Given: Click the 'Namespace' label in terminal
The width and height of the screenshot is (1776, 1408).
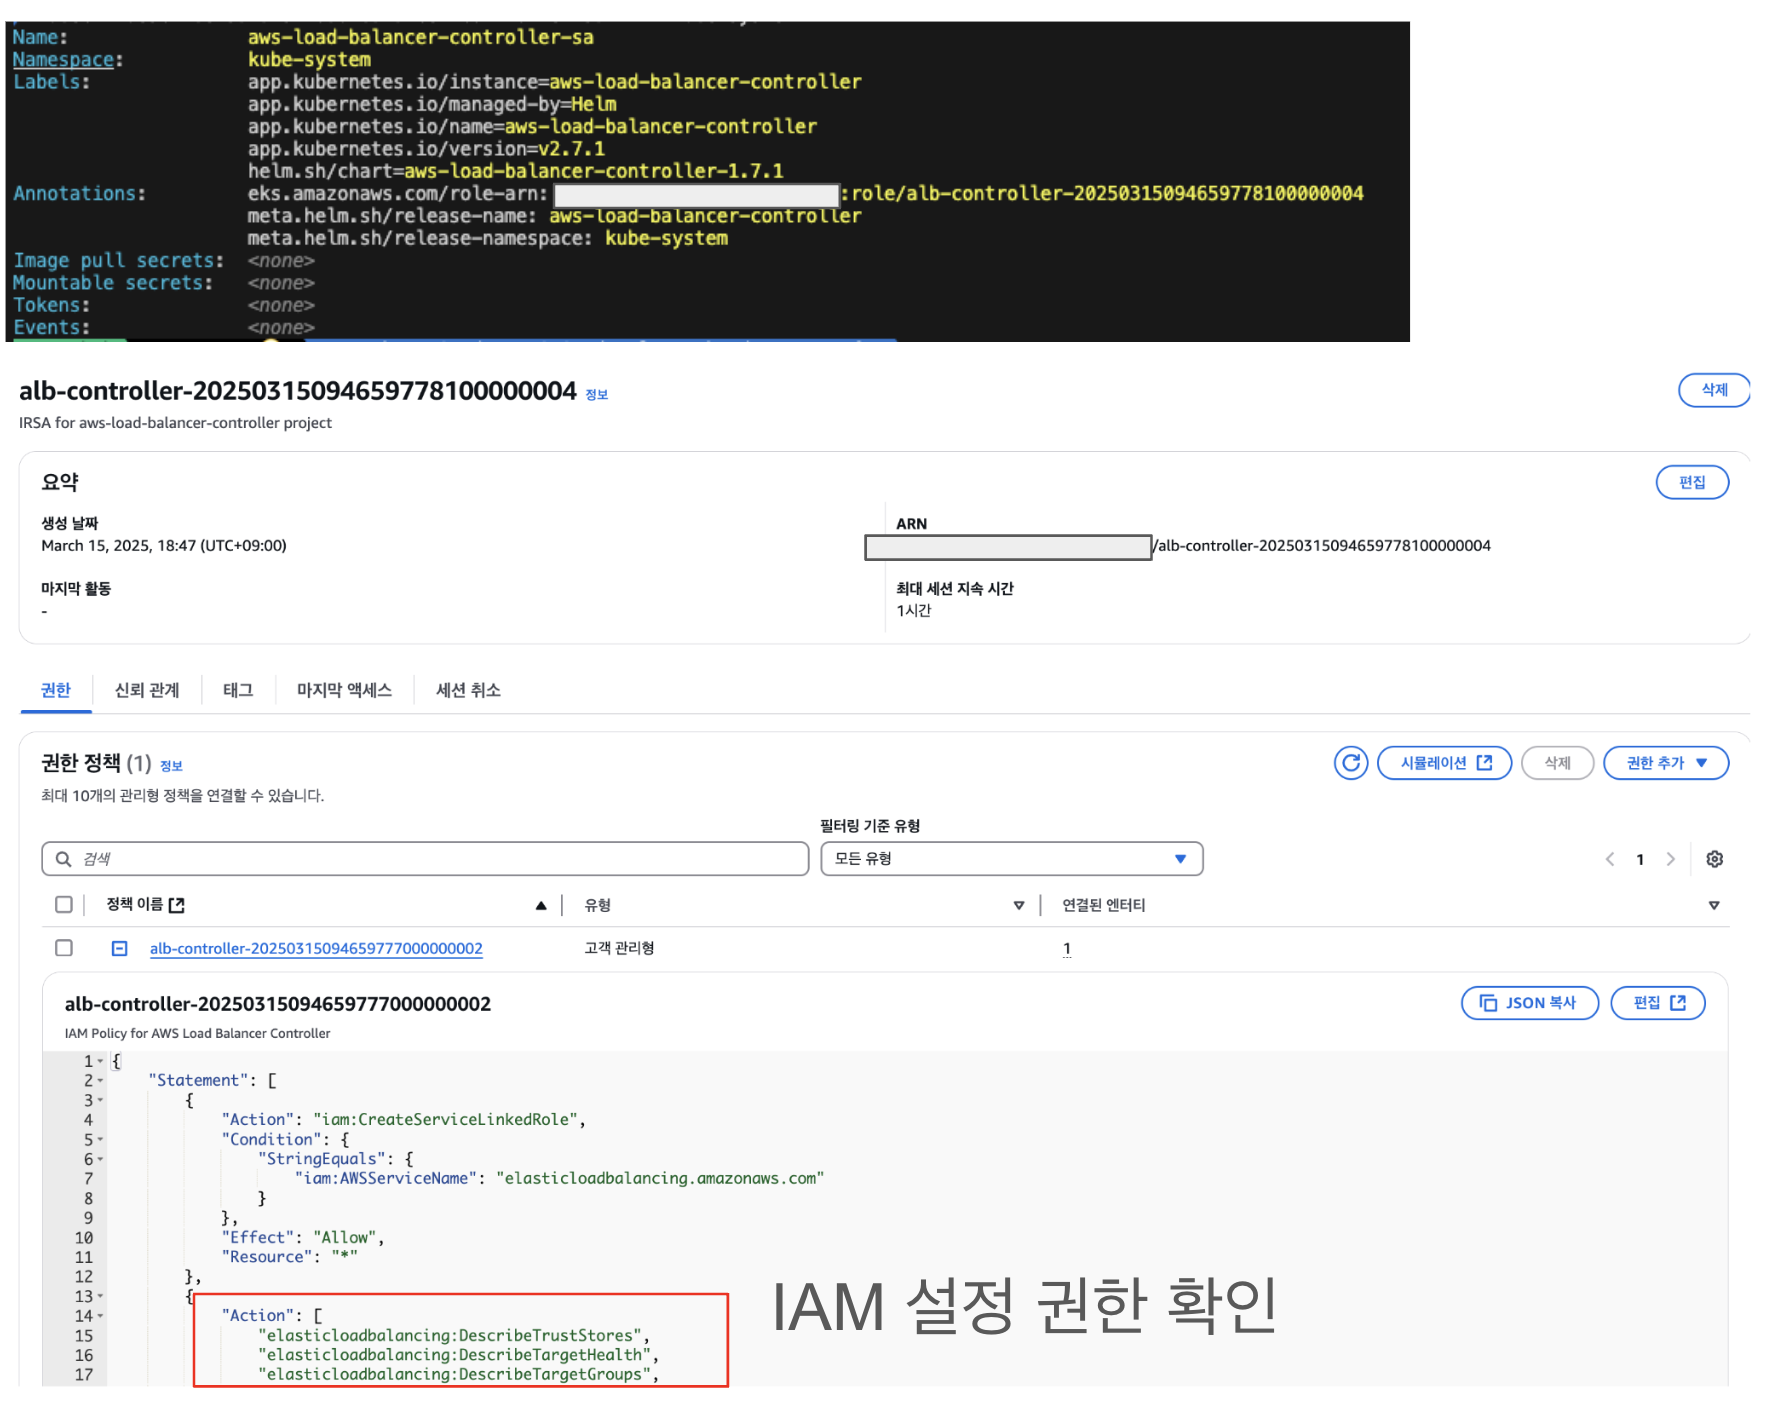Looking at the screenshot, I should tap(63, 60).
